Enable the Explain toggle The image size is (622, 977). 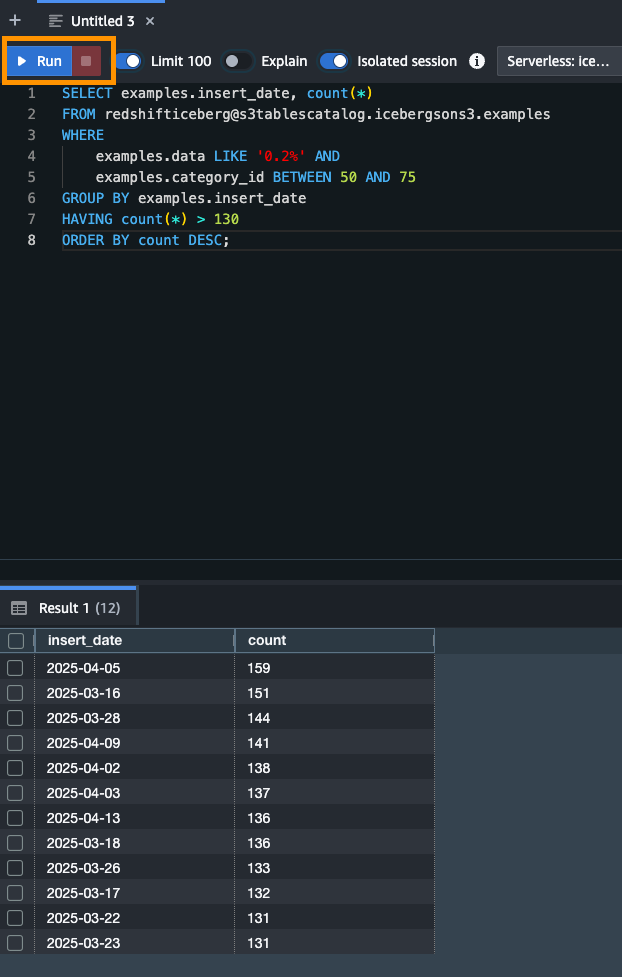tap(239, 61)
